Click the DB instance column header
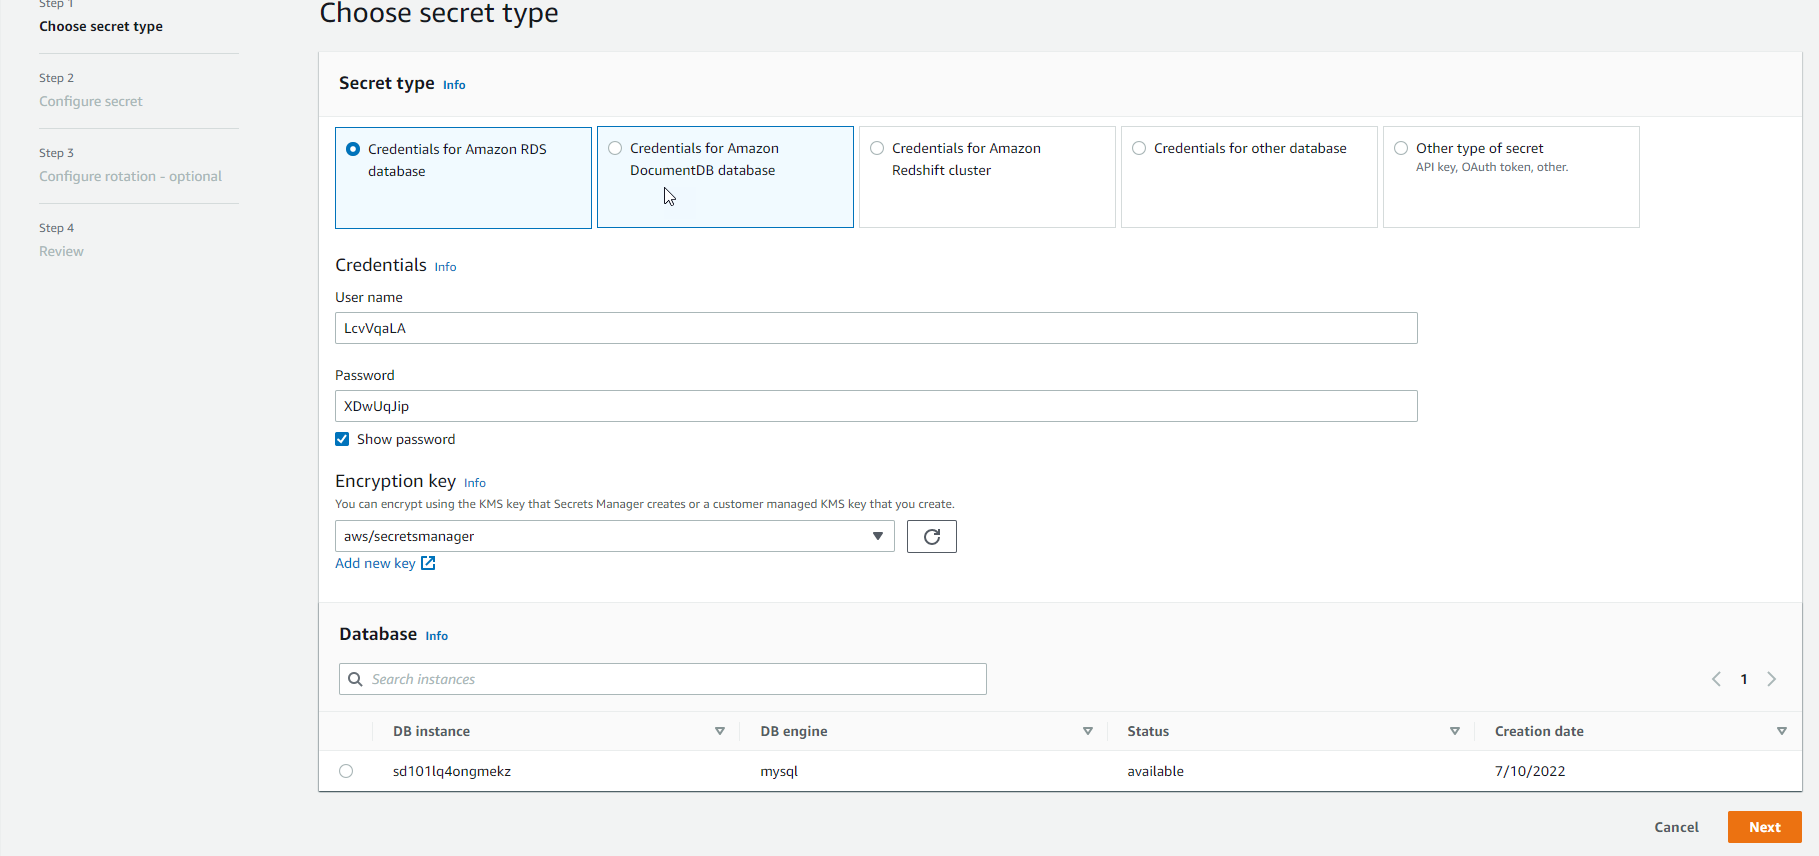1819x856 pixels. 431,731
